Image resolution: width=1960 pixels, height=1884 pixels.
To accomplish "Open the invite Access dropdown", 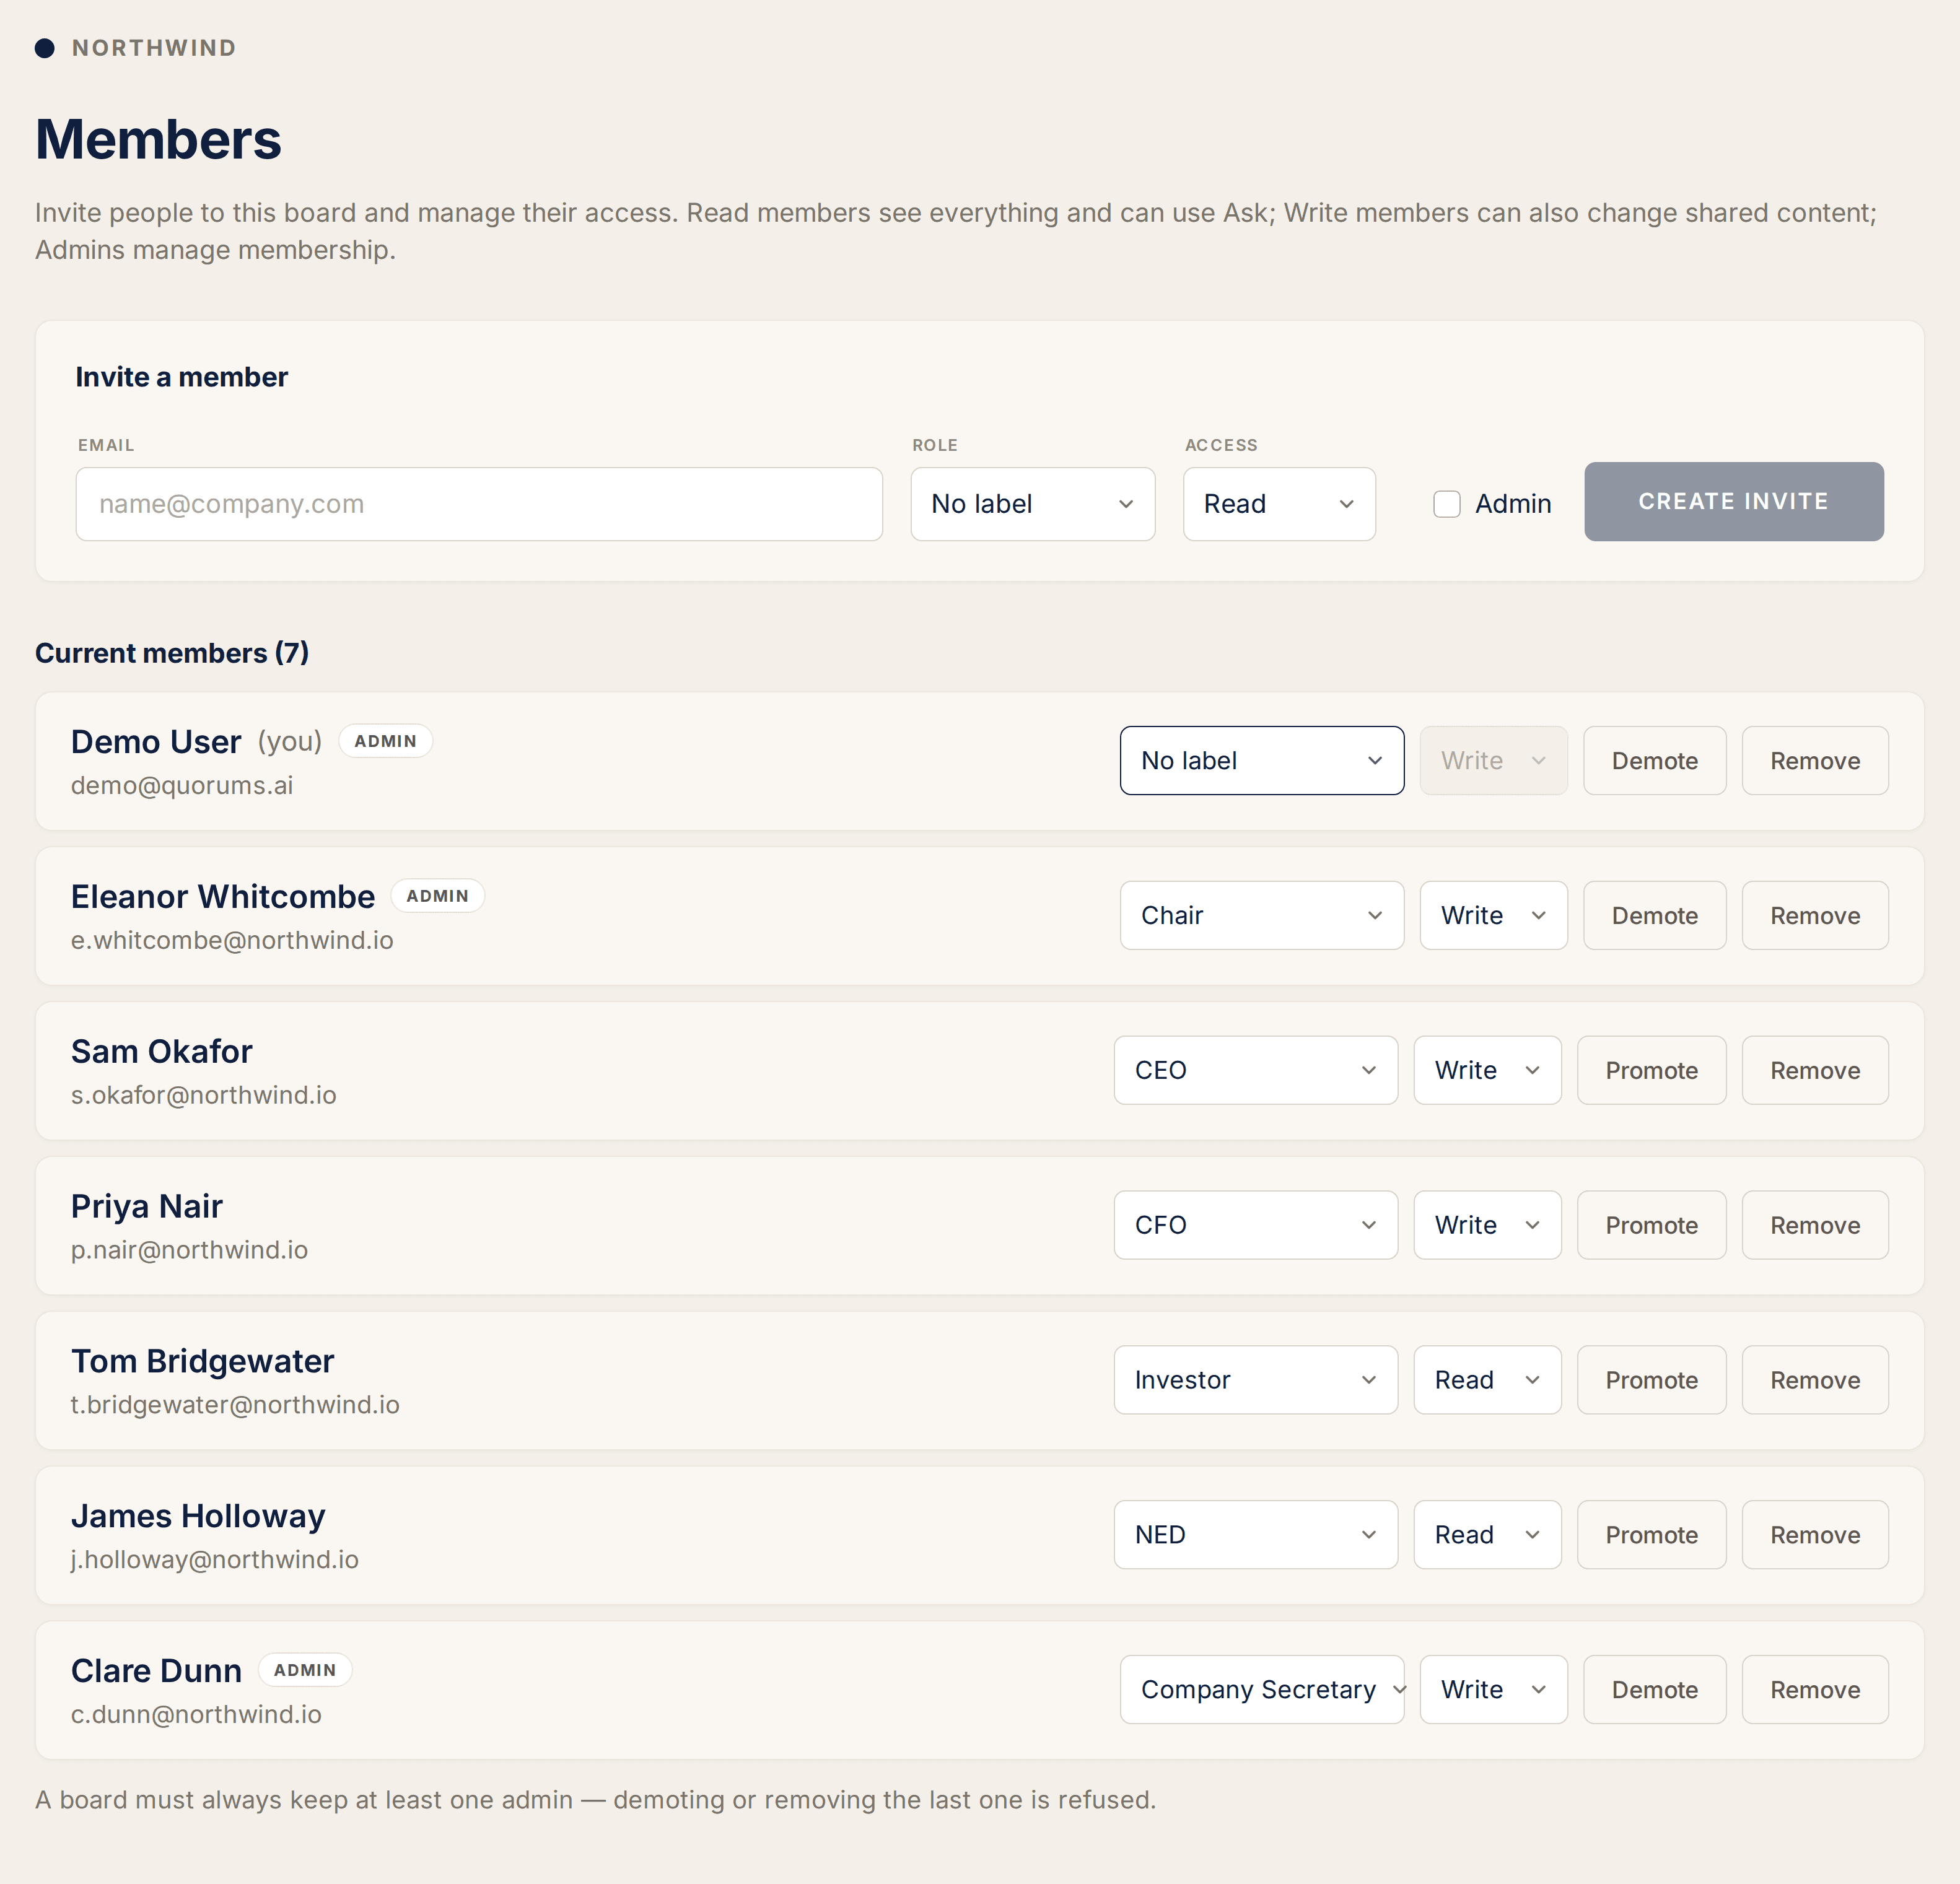I will pos(1279,504).
